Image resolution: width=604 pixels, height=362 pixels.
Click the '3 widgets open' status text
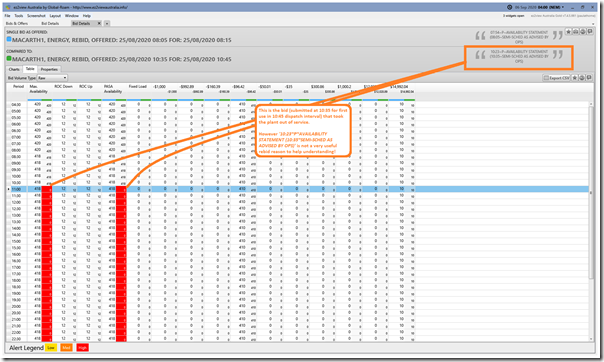pyautogui.click(x=513, y=16)
